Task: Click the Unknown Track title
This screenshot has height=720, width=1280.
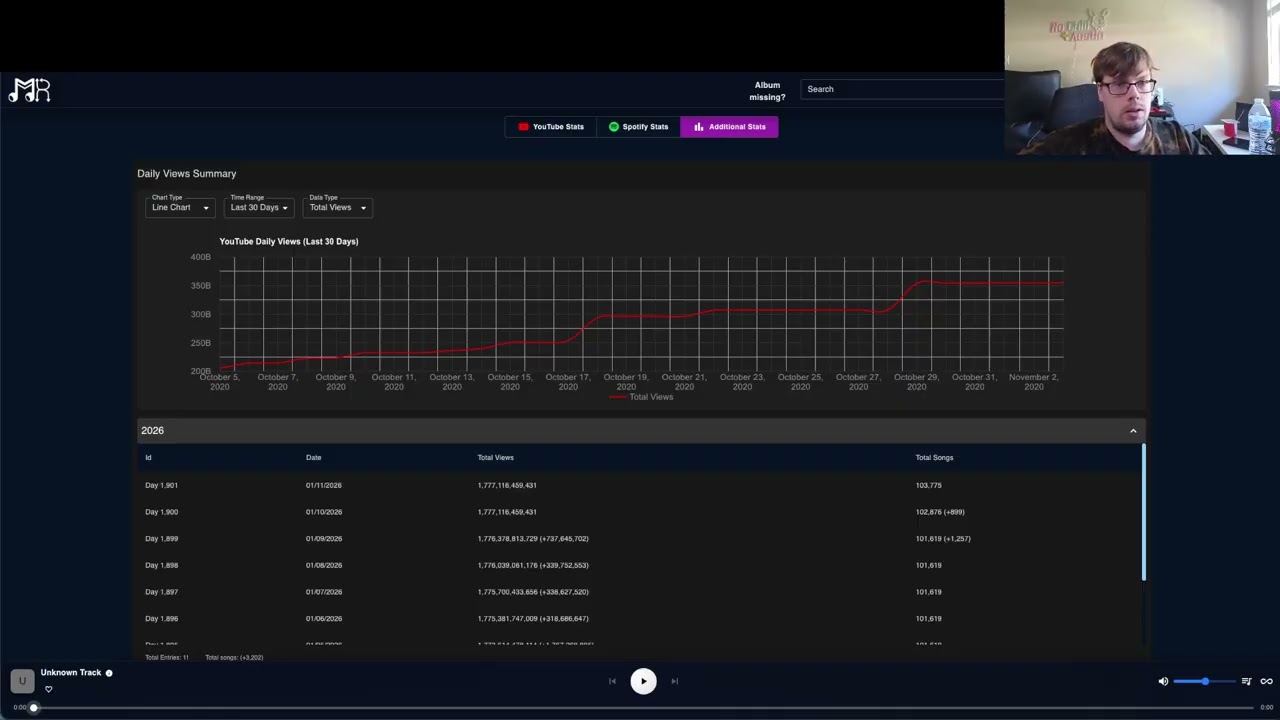Action: [x=71, y=673]
